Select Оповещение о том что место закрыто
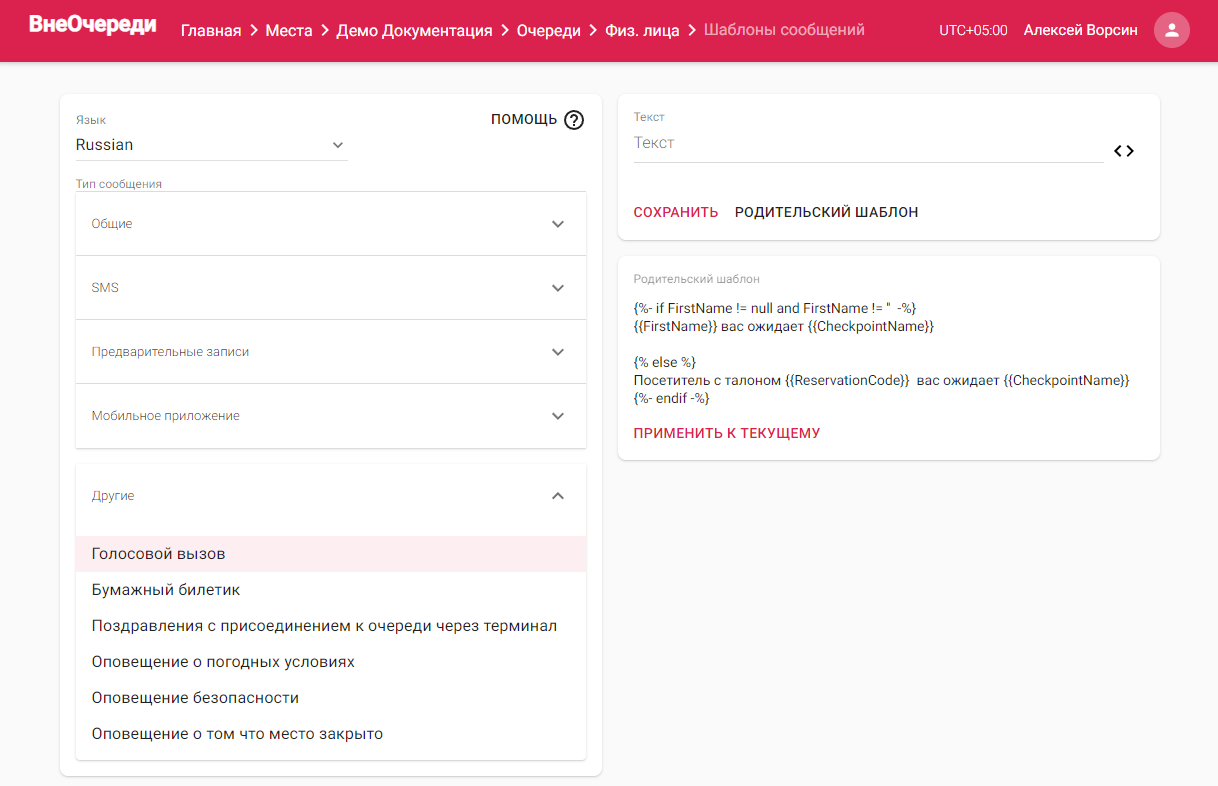Screen dimensions: 1218x786 point(331,734)
